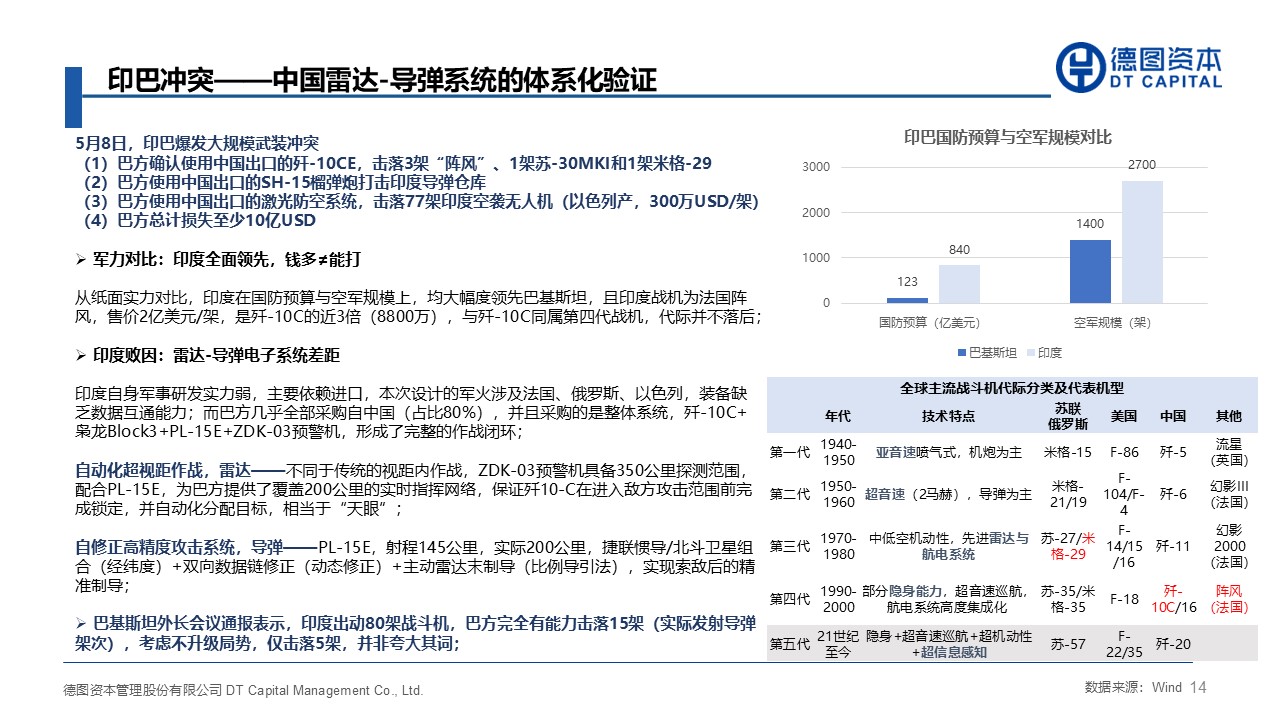The image size is (1280, 720).
Task: Click the DT Capital circular logo icon
Action: pyautogui.click(x=1082, y=67)
